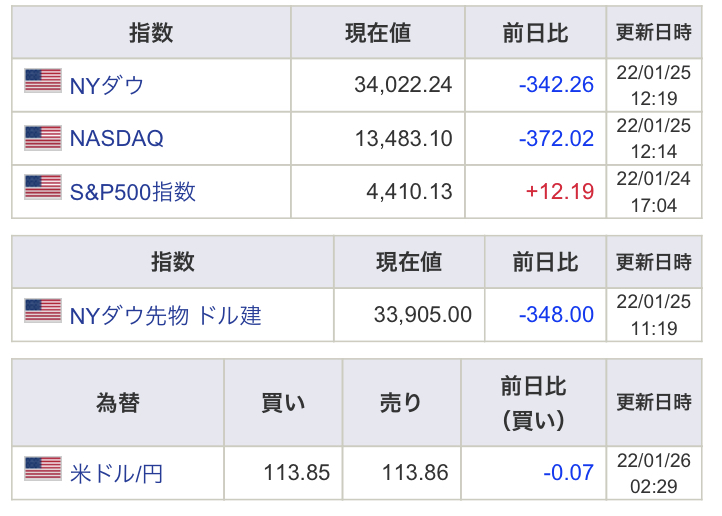The image size is (722, 516).
Task: Open the S&P500指数 link
Action: coord(132,191)
